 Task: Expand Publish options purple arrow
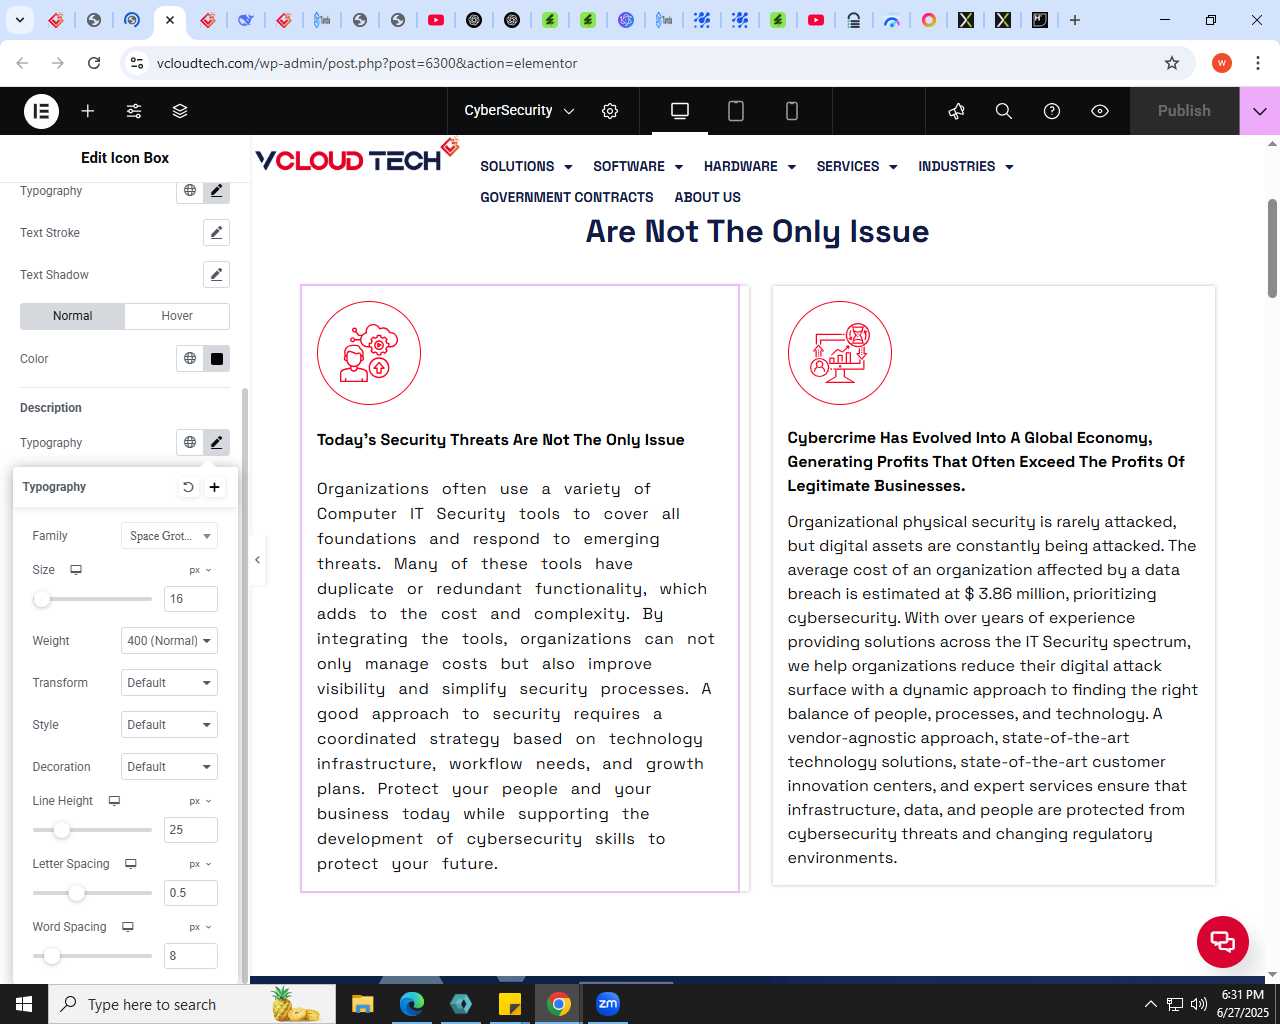(x=1260, y=111)
